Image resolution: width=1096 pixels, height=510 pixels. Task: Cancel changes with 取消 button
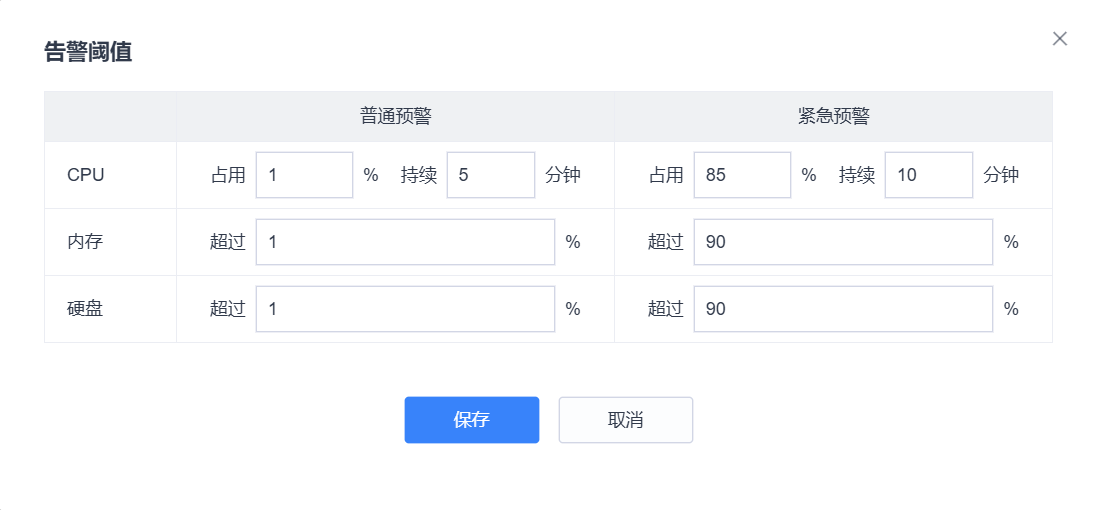(x=626, y=420)
